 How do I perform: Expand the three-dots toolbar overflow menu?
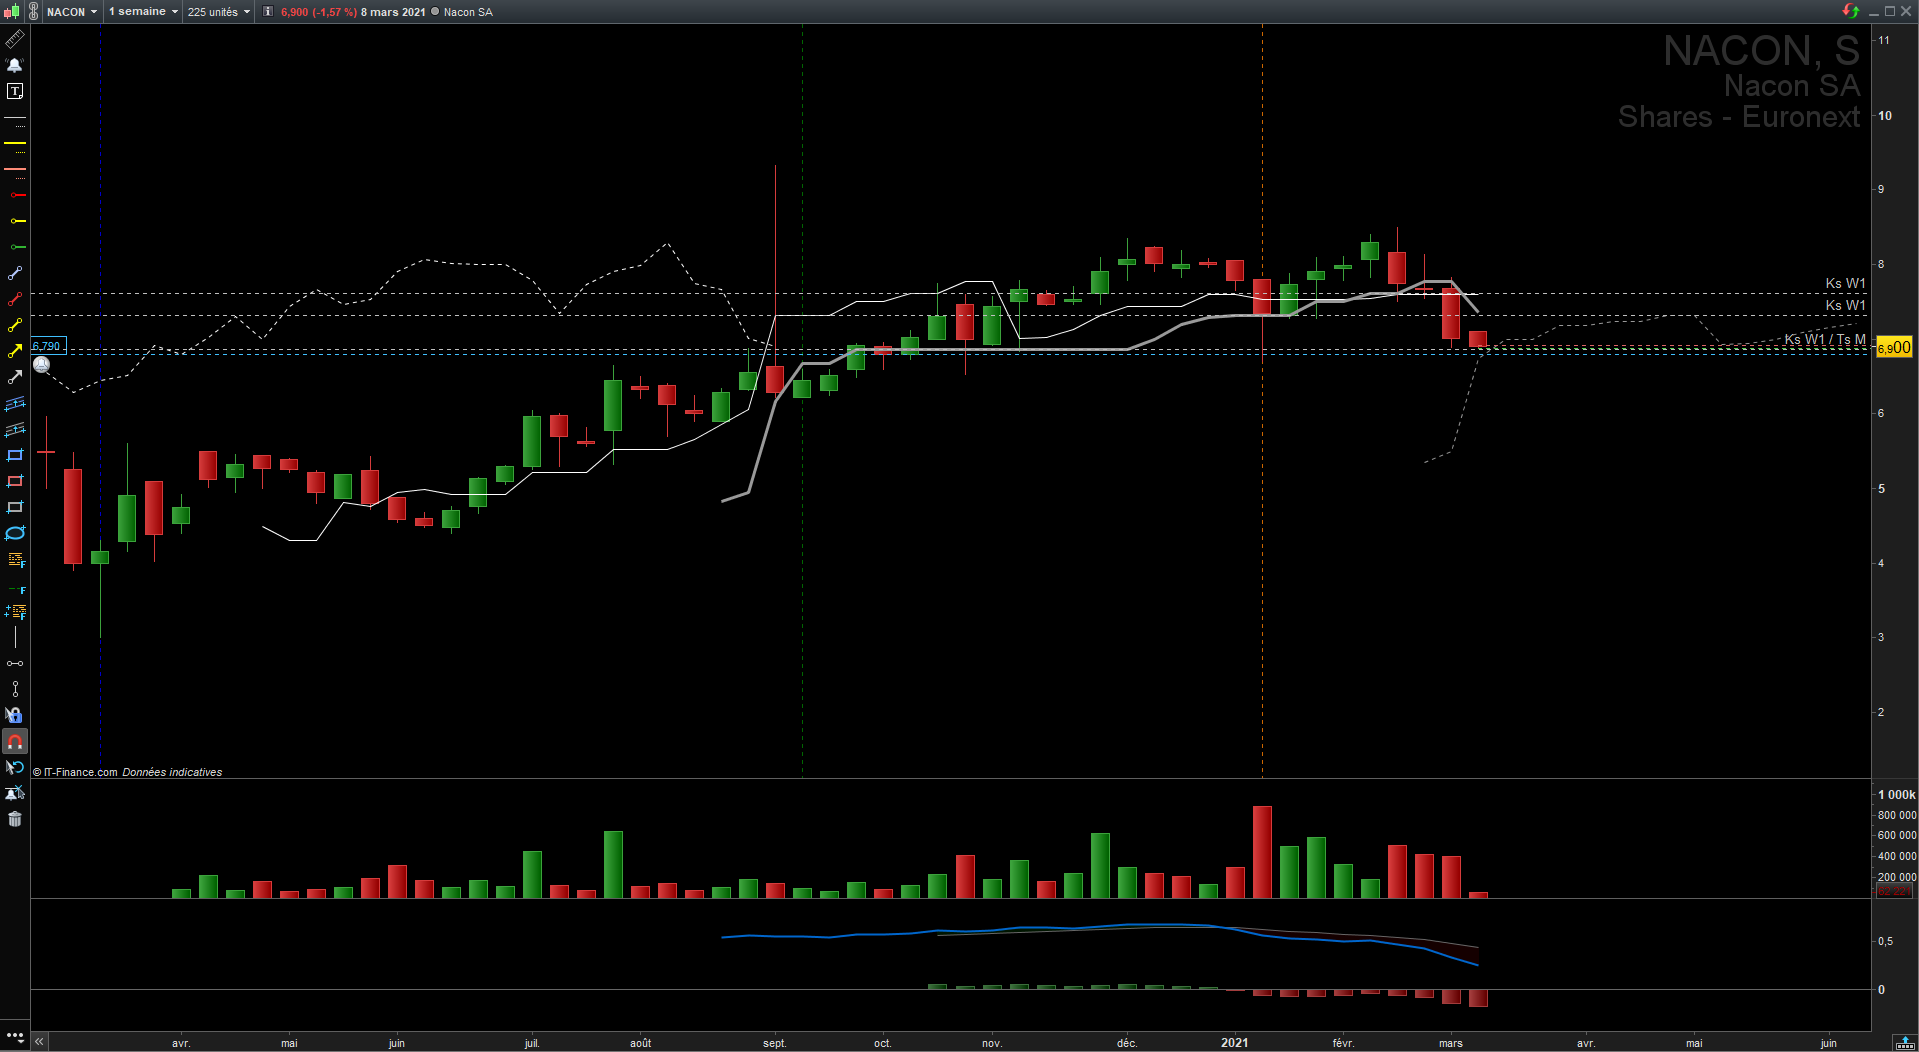click(15, 1035)
